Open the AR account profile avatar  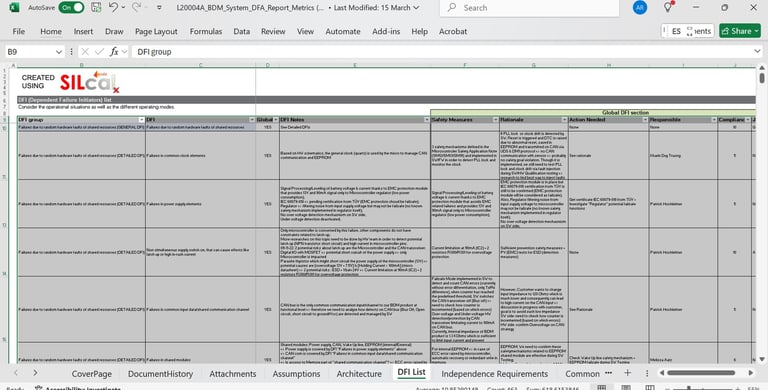tap(640, 7)
